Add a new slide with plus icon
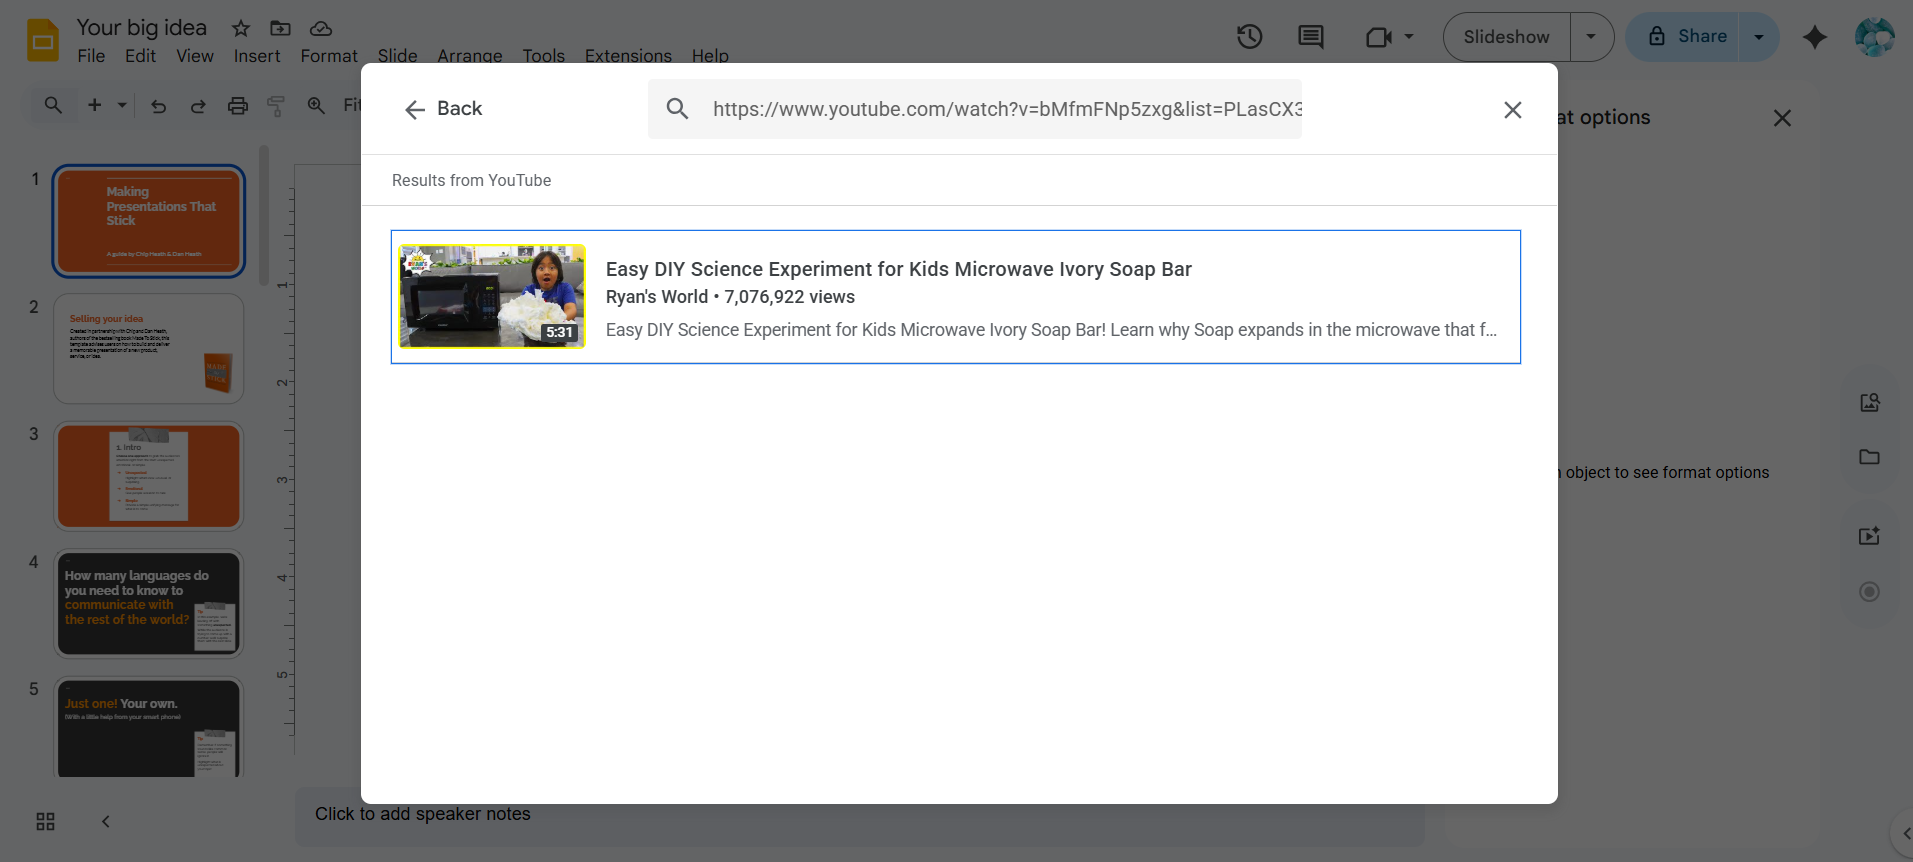The height and width of the screenshot is (862, 1913). coord(95,105)
